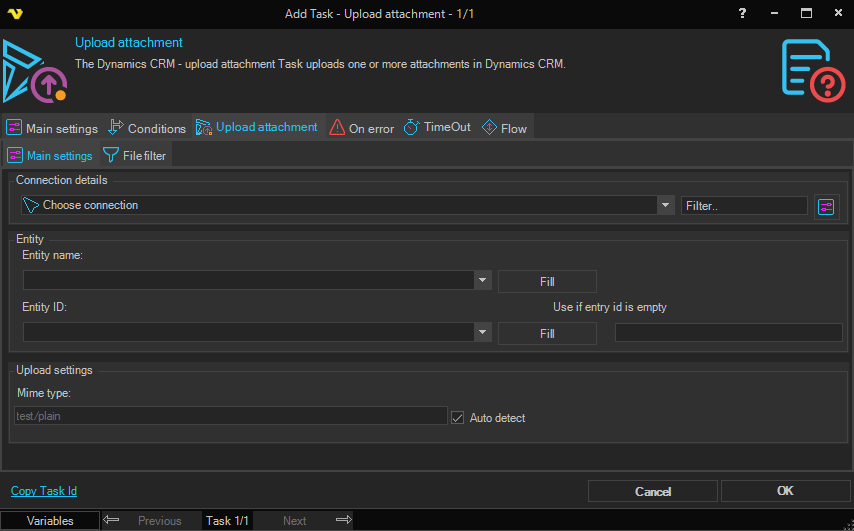Click the Upload attachment task logo icon

[35, 71]
